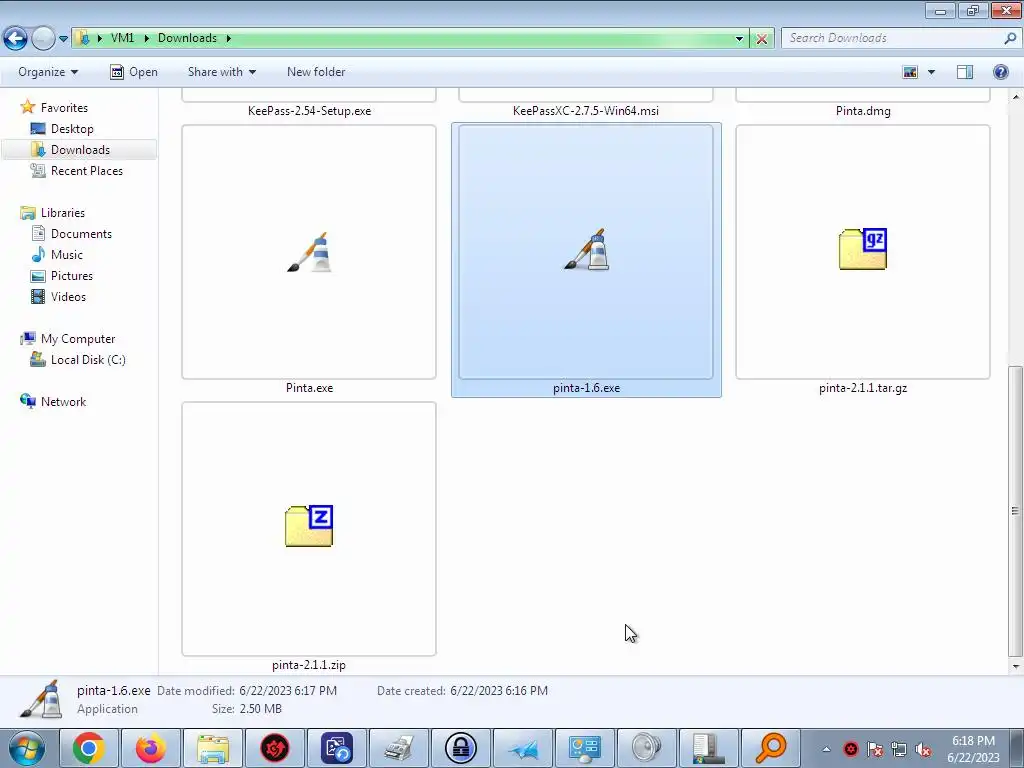Click the vertical scrollbar thumb

1015,511
